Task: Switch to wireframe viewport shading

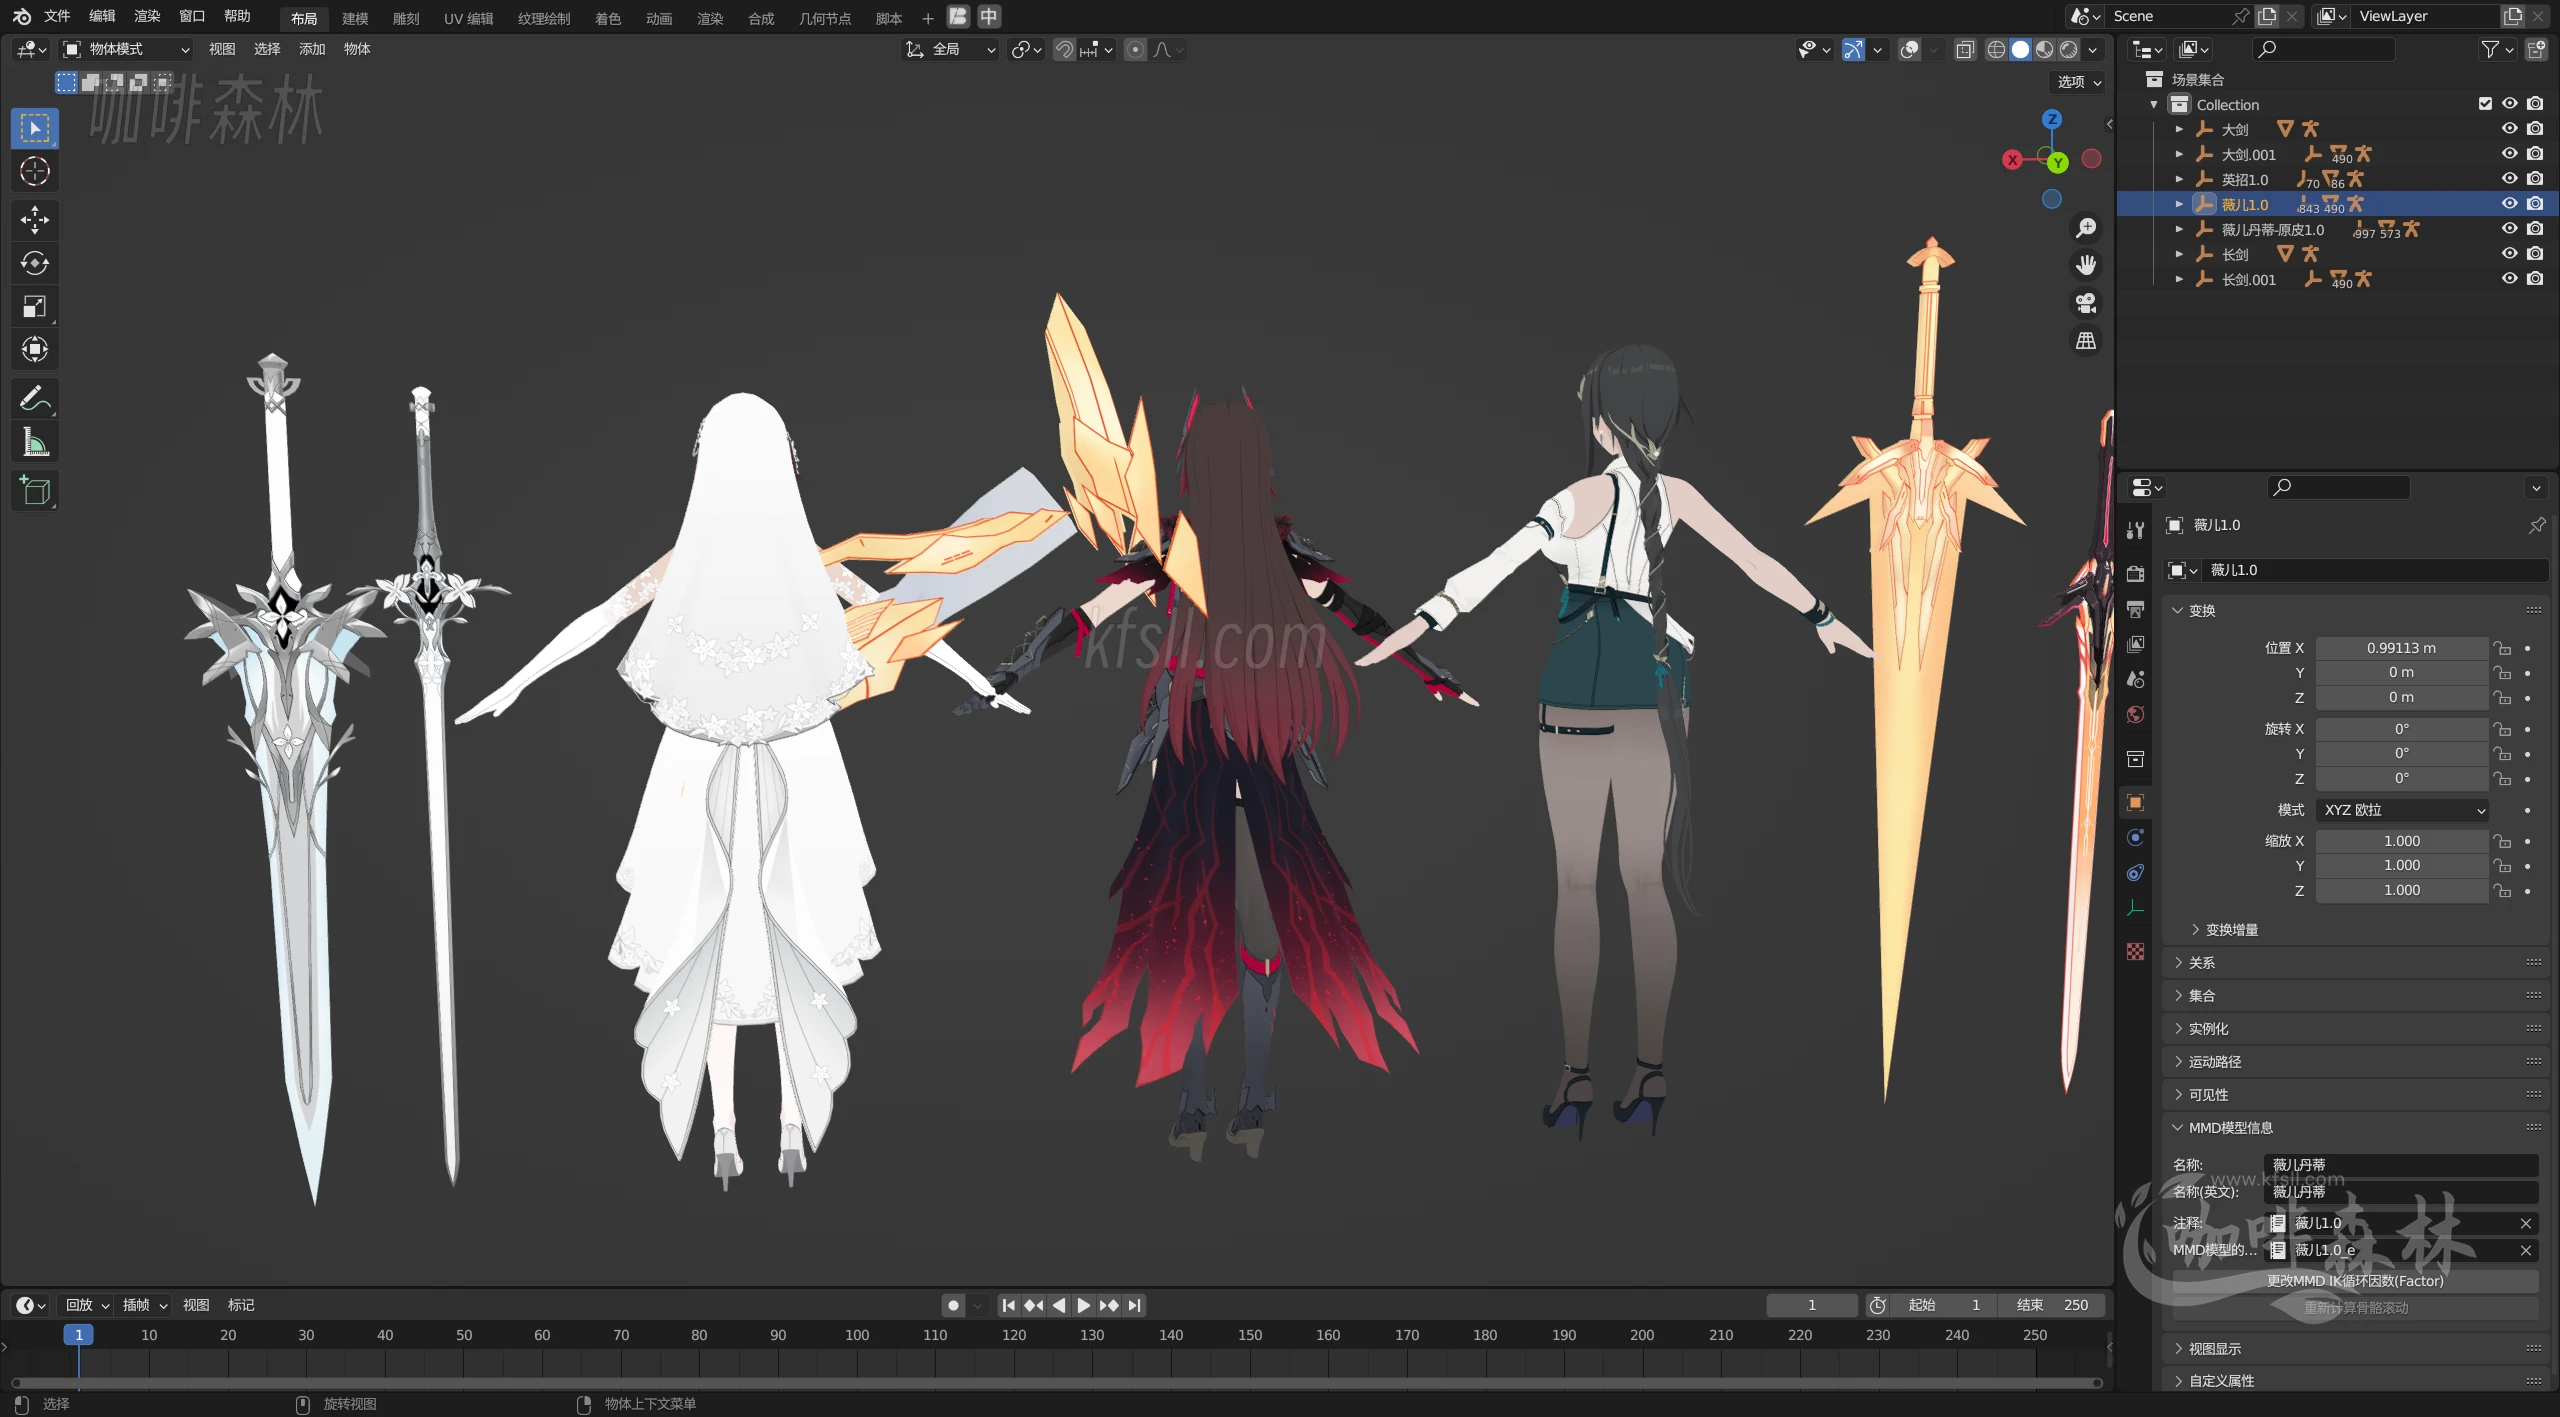Action: click(1996, 49)
